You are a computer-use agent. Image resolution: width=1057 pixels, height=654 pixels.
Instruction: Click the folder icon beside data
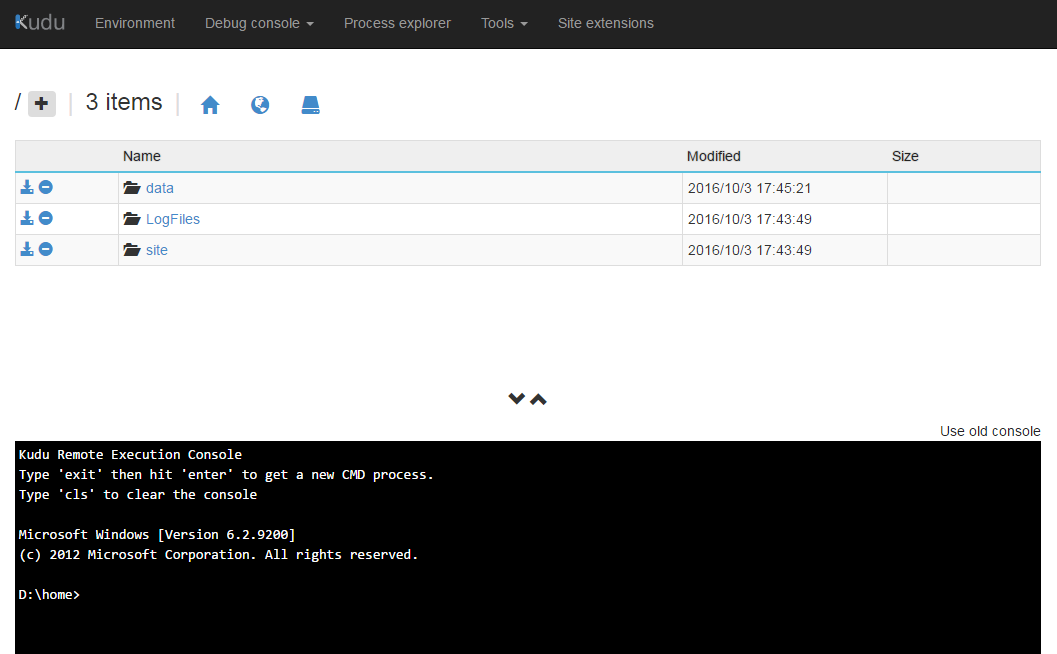pos(132,187)
